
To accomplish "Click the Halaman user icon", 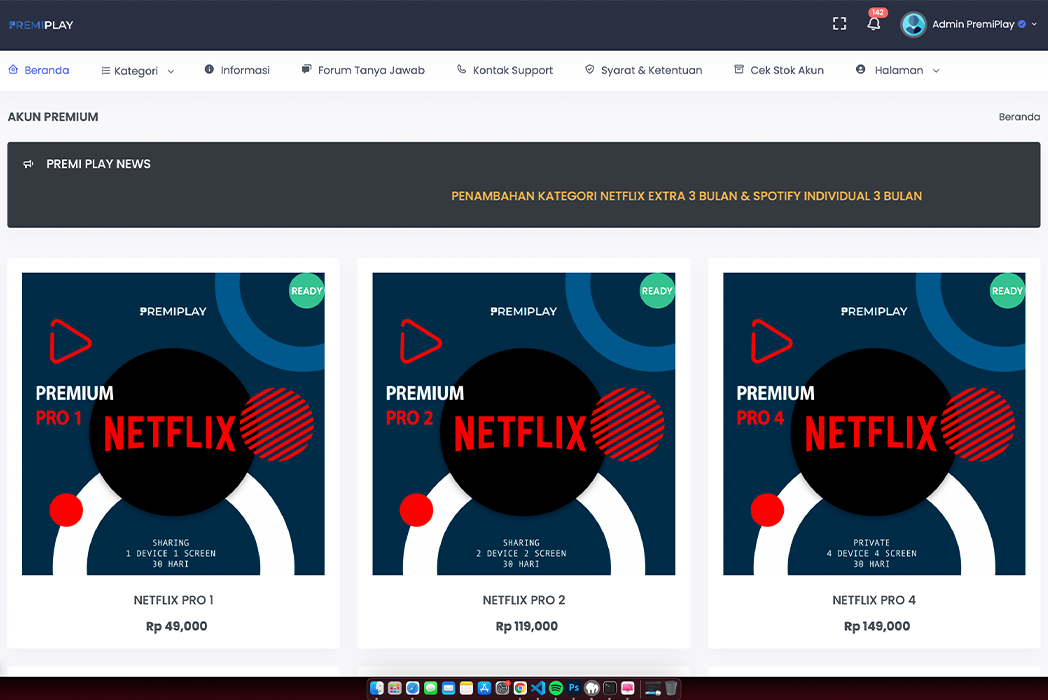I will pyautogui.click(x=860, y=70).
